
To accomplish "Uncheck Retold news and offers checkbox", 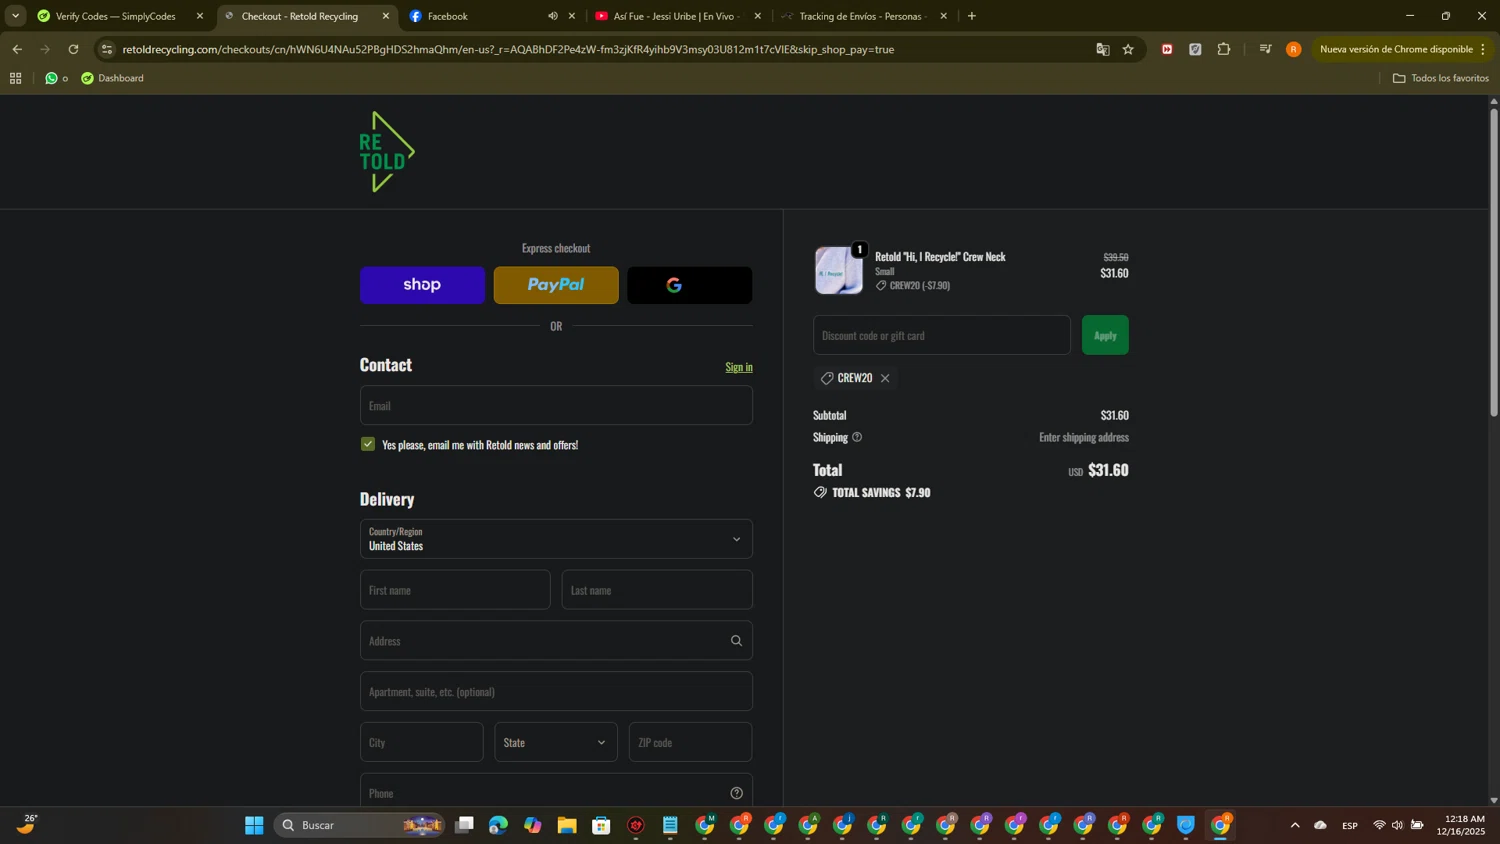I will pyautogui.click(x=368, y=444).
